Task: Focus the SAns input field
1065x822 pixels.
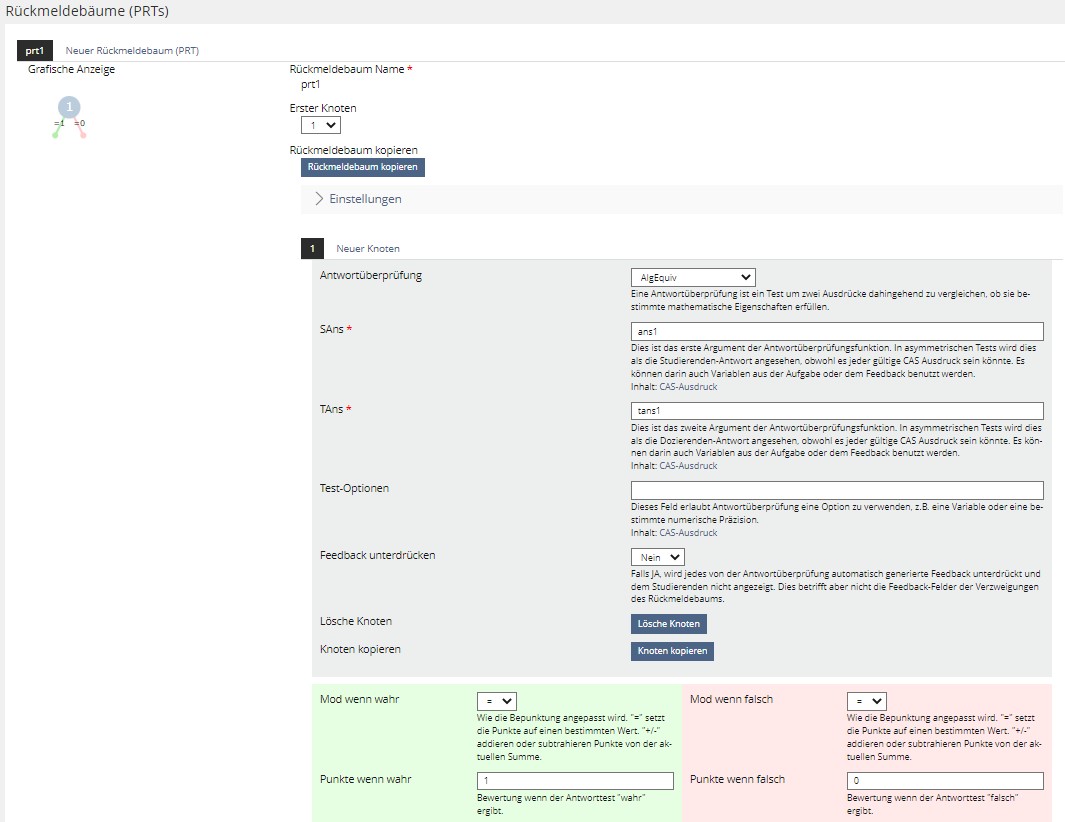Action: click(837, 331)
